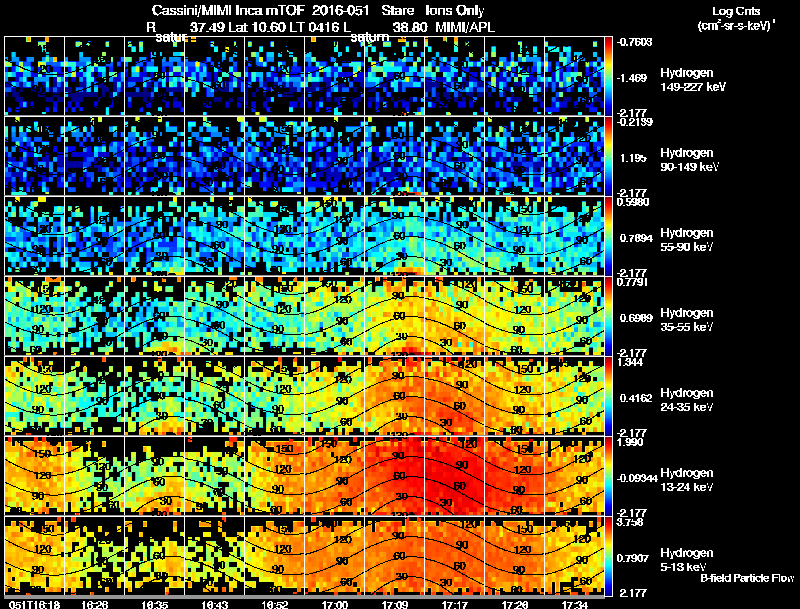Click the '-0.7603' colorbar maximum value
The width and height of the screenshot is (800, 609).
(x=634, y=42)
